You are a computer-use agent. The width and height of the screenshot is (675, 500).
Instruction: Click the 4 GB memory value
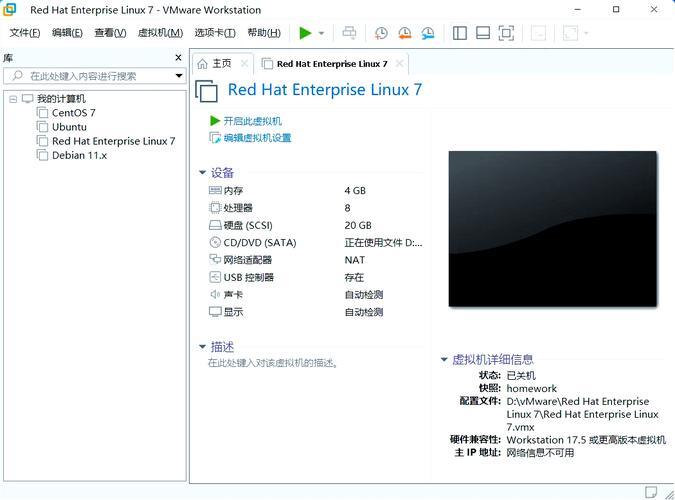point(355,190)
